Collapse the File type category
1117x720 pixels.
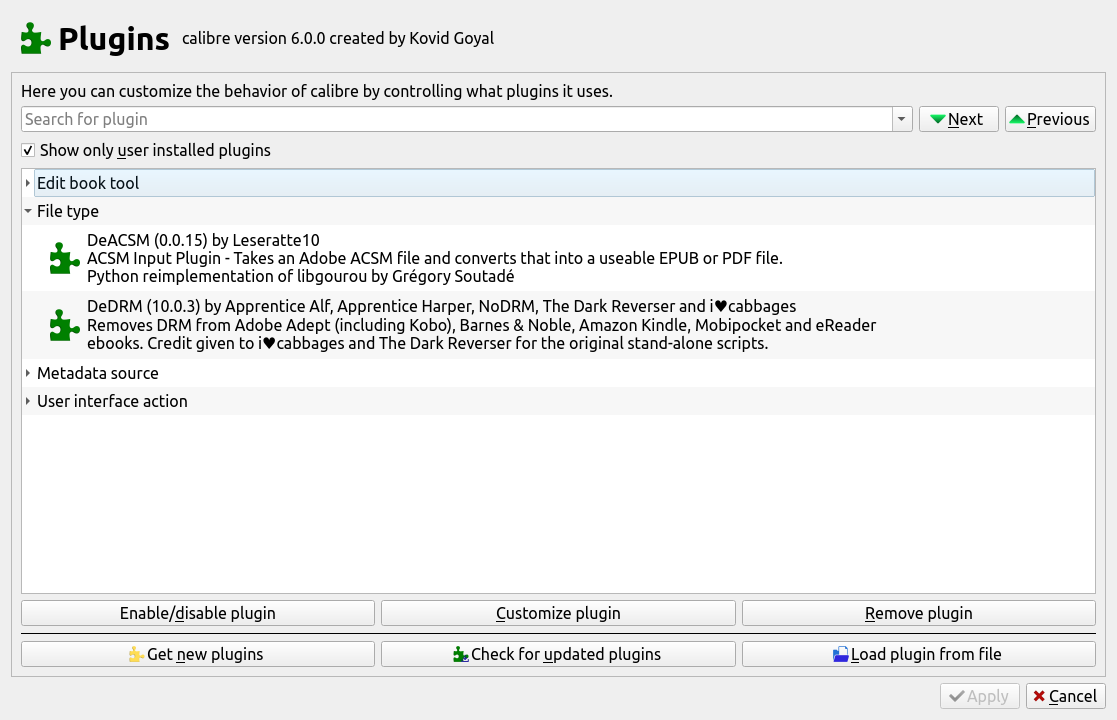coord(28,211)
